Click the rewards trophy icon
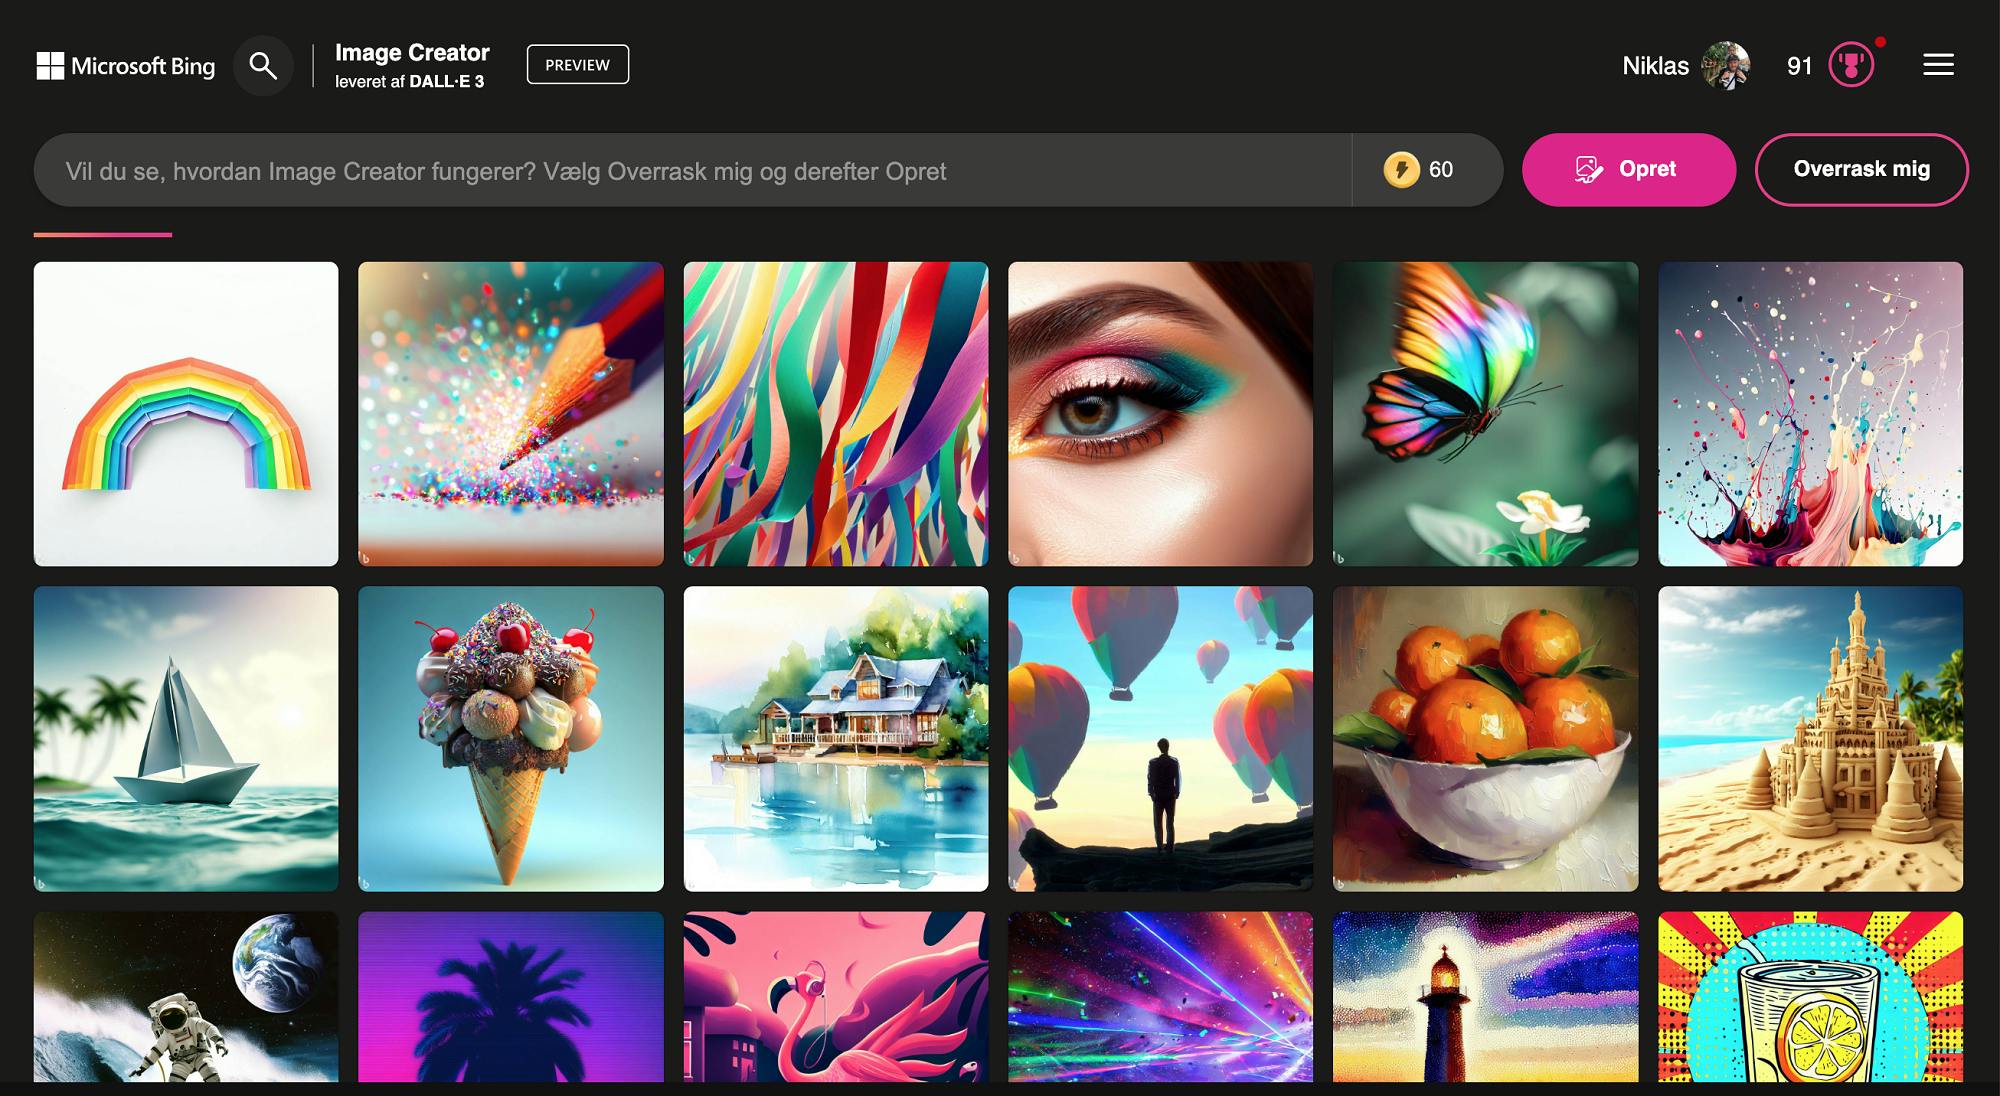 pos(1850,66)
